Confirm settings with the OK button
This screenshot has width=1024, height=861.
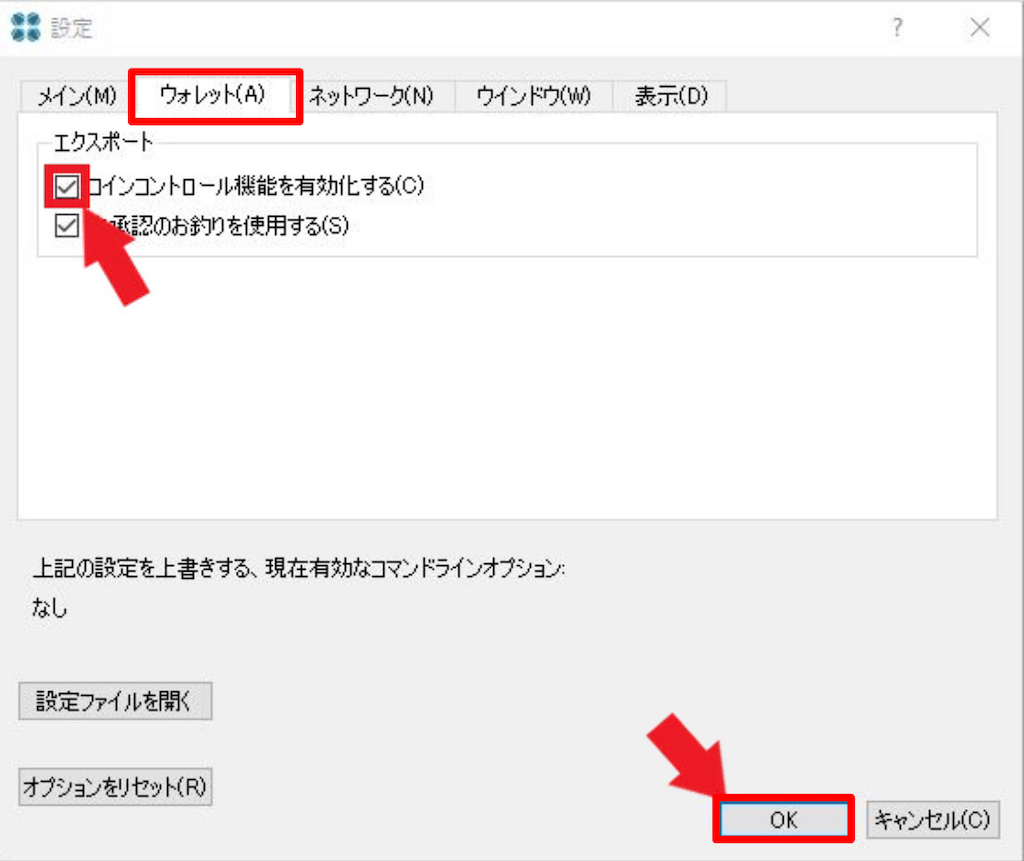tap(783, 819)
